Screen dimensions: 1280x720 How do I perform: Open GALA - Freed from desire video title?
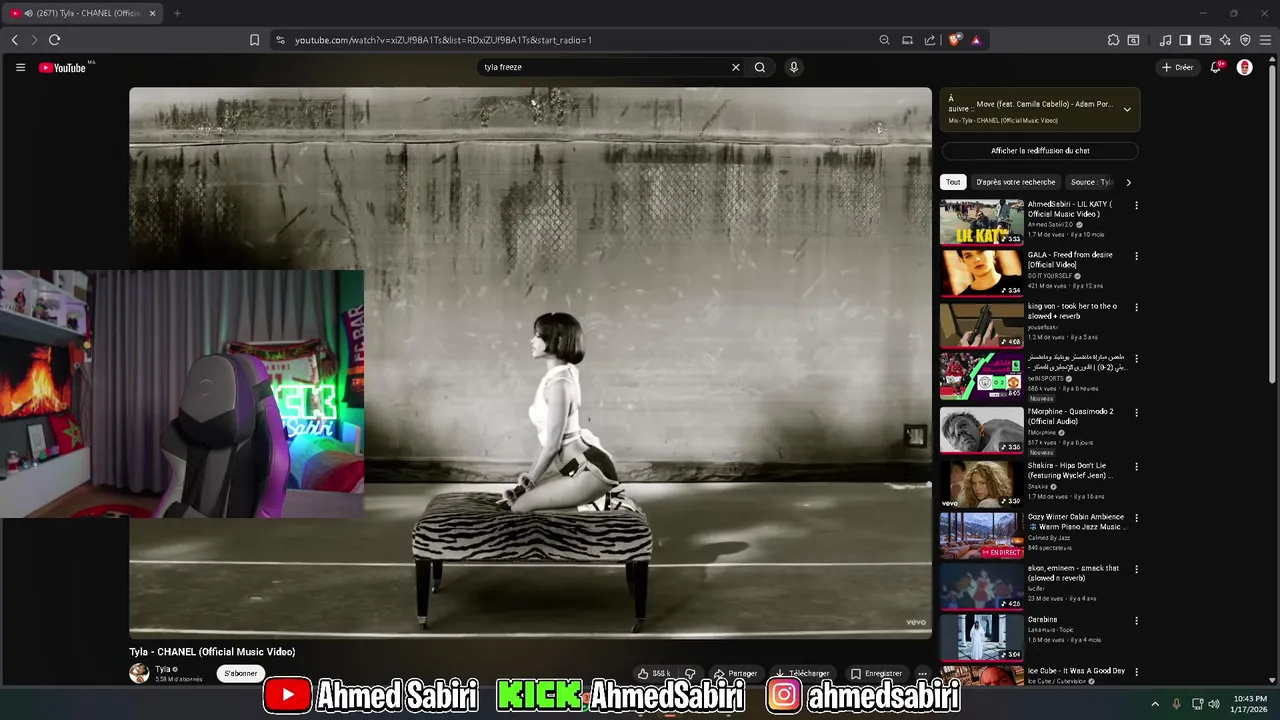pyautogui.click(x=1070, y=259)
